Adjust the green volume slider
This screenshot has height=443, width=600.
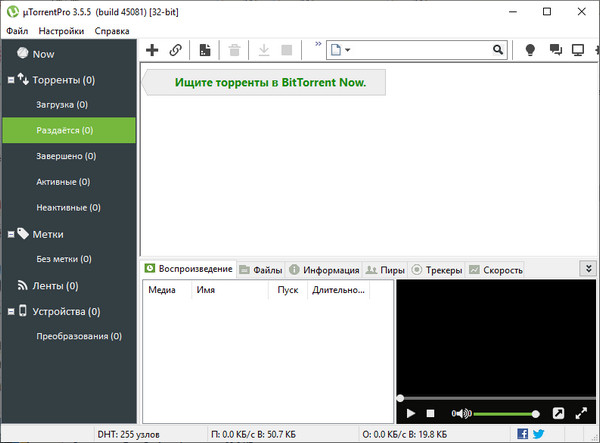[x=507, y=414]
